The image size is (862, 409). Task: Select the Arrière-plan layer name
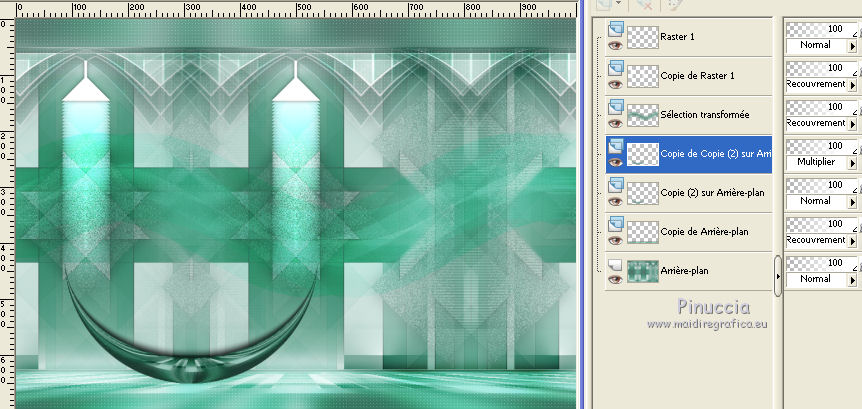[x=684, y=271]
